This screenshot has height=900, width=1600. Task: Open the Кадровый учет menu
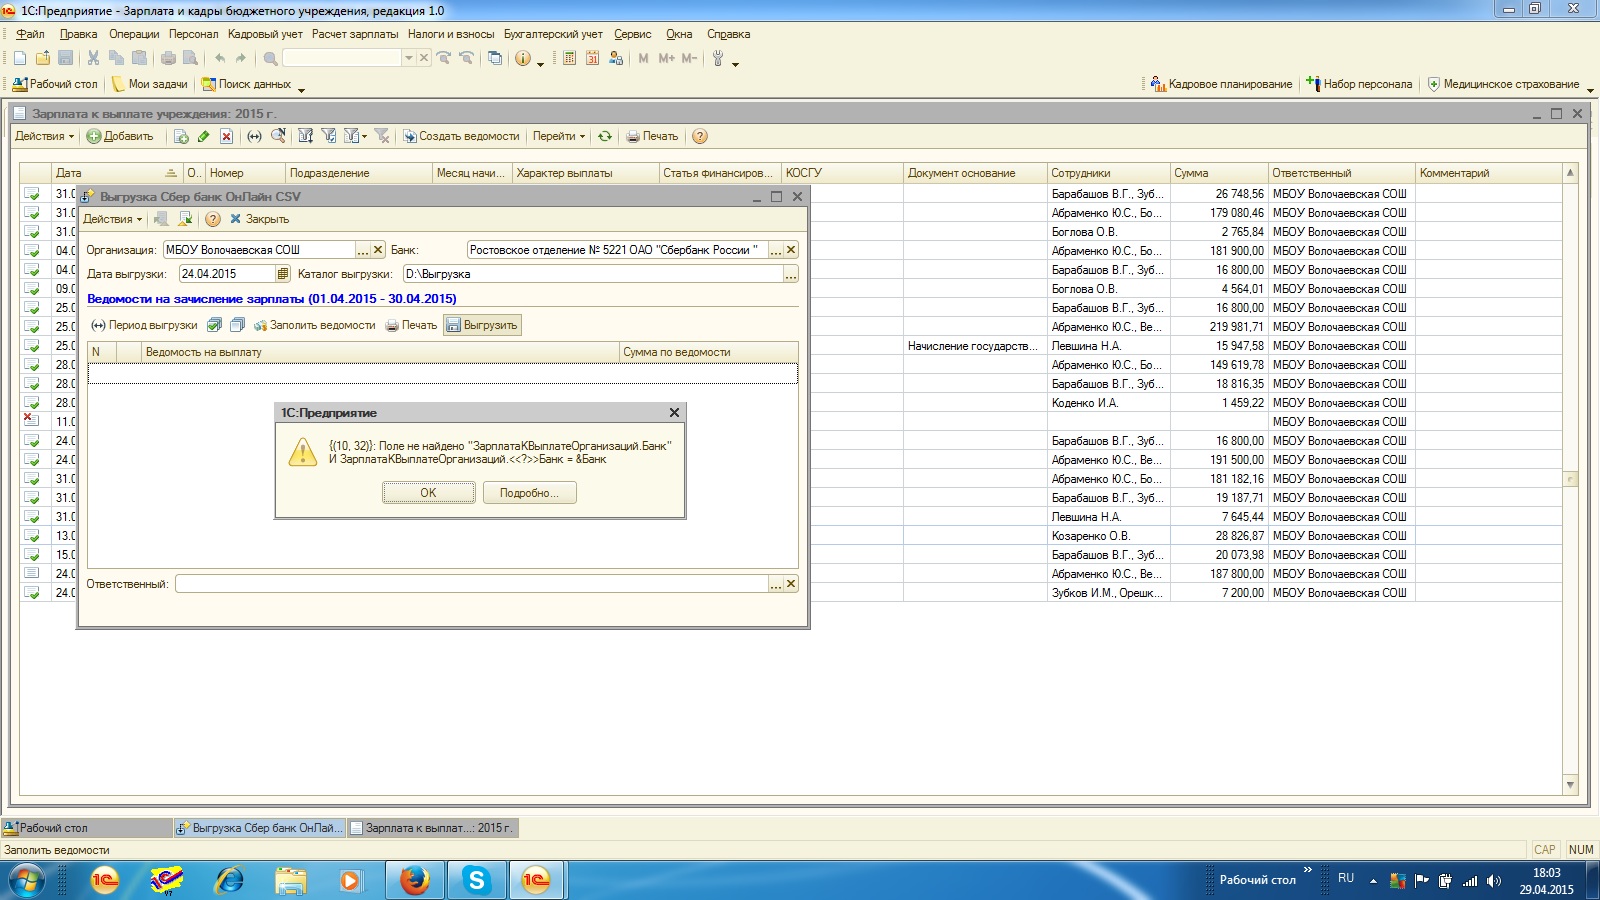(x=265, y=34)
